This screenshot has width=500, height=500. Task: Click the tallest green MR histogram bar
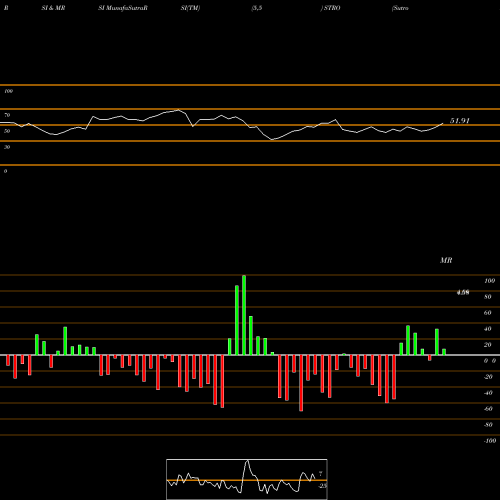click(244, 315)
